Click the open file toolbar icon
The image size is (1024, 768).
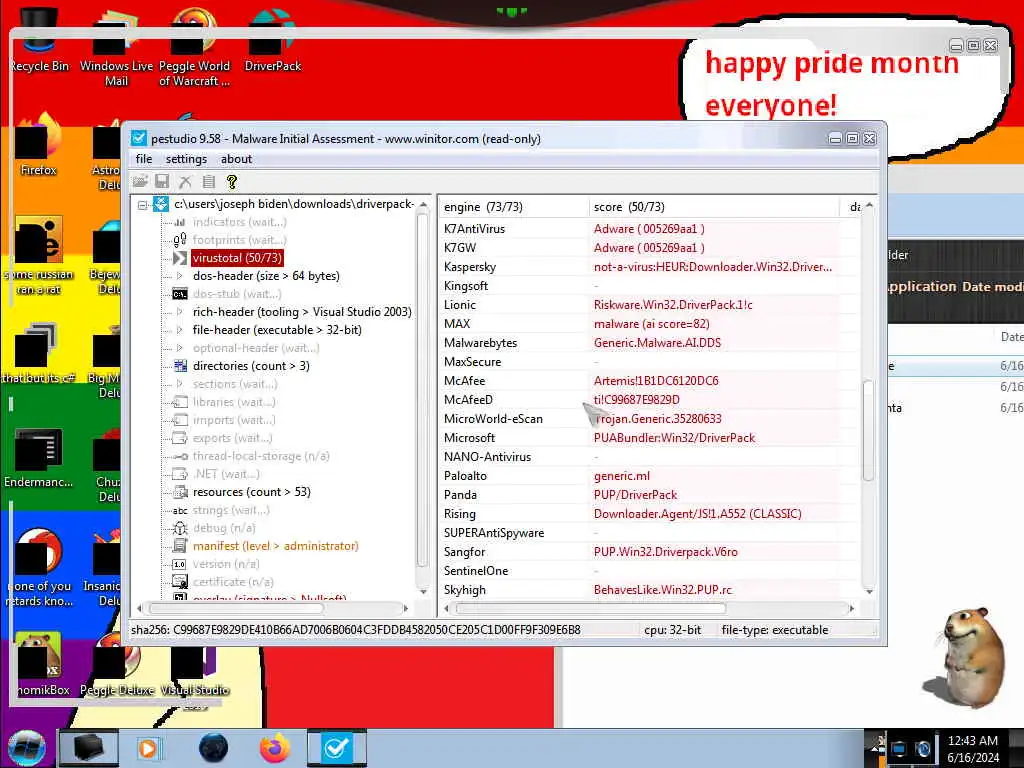click(140, 182)
